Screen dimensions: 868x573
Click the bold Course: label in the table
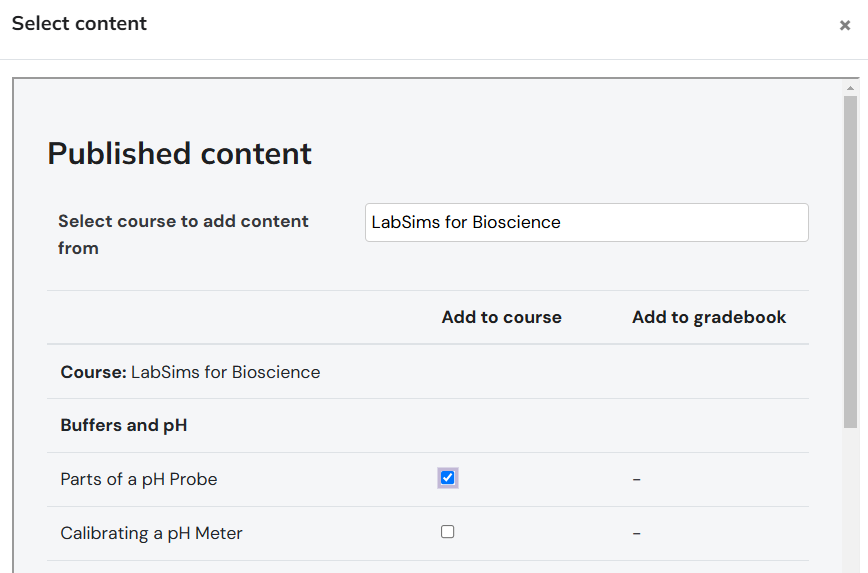pyautogui.click(x=93, y=372)
